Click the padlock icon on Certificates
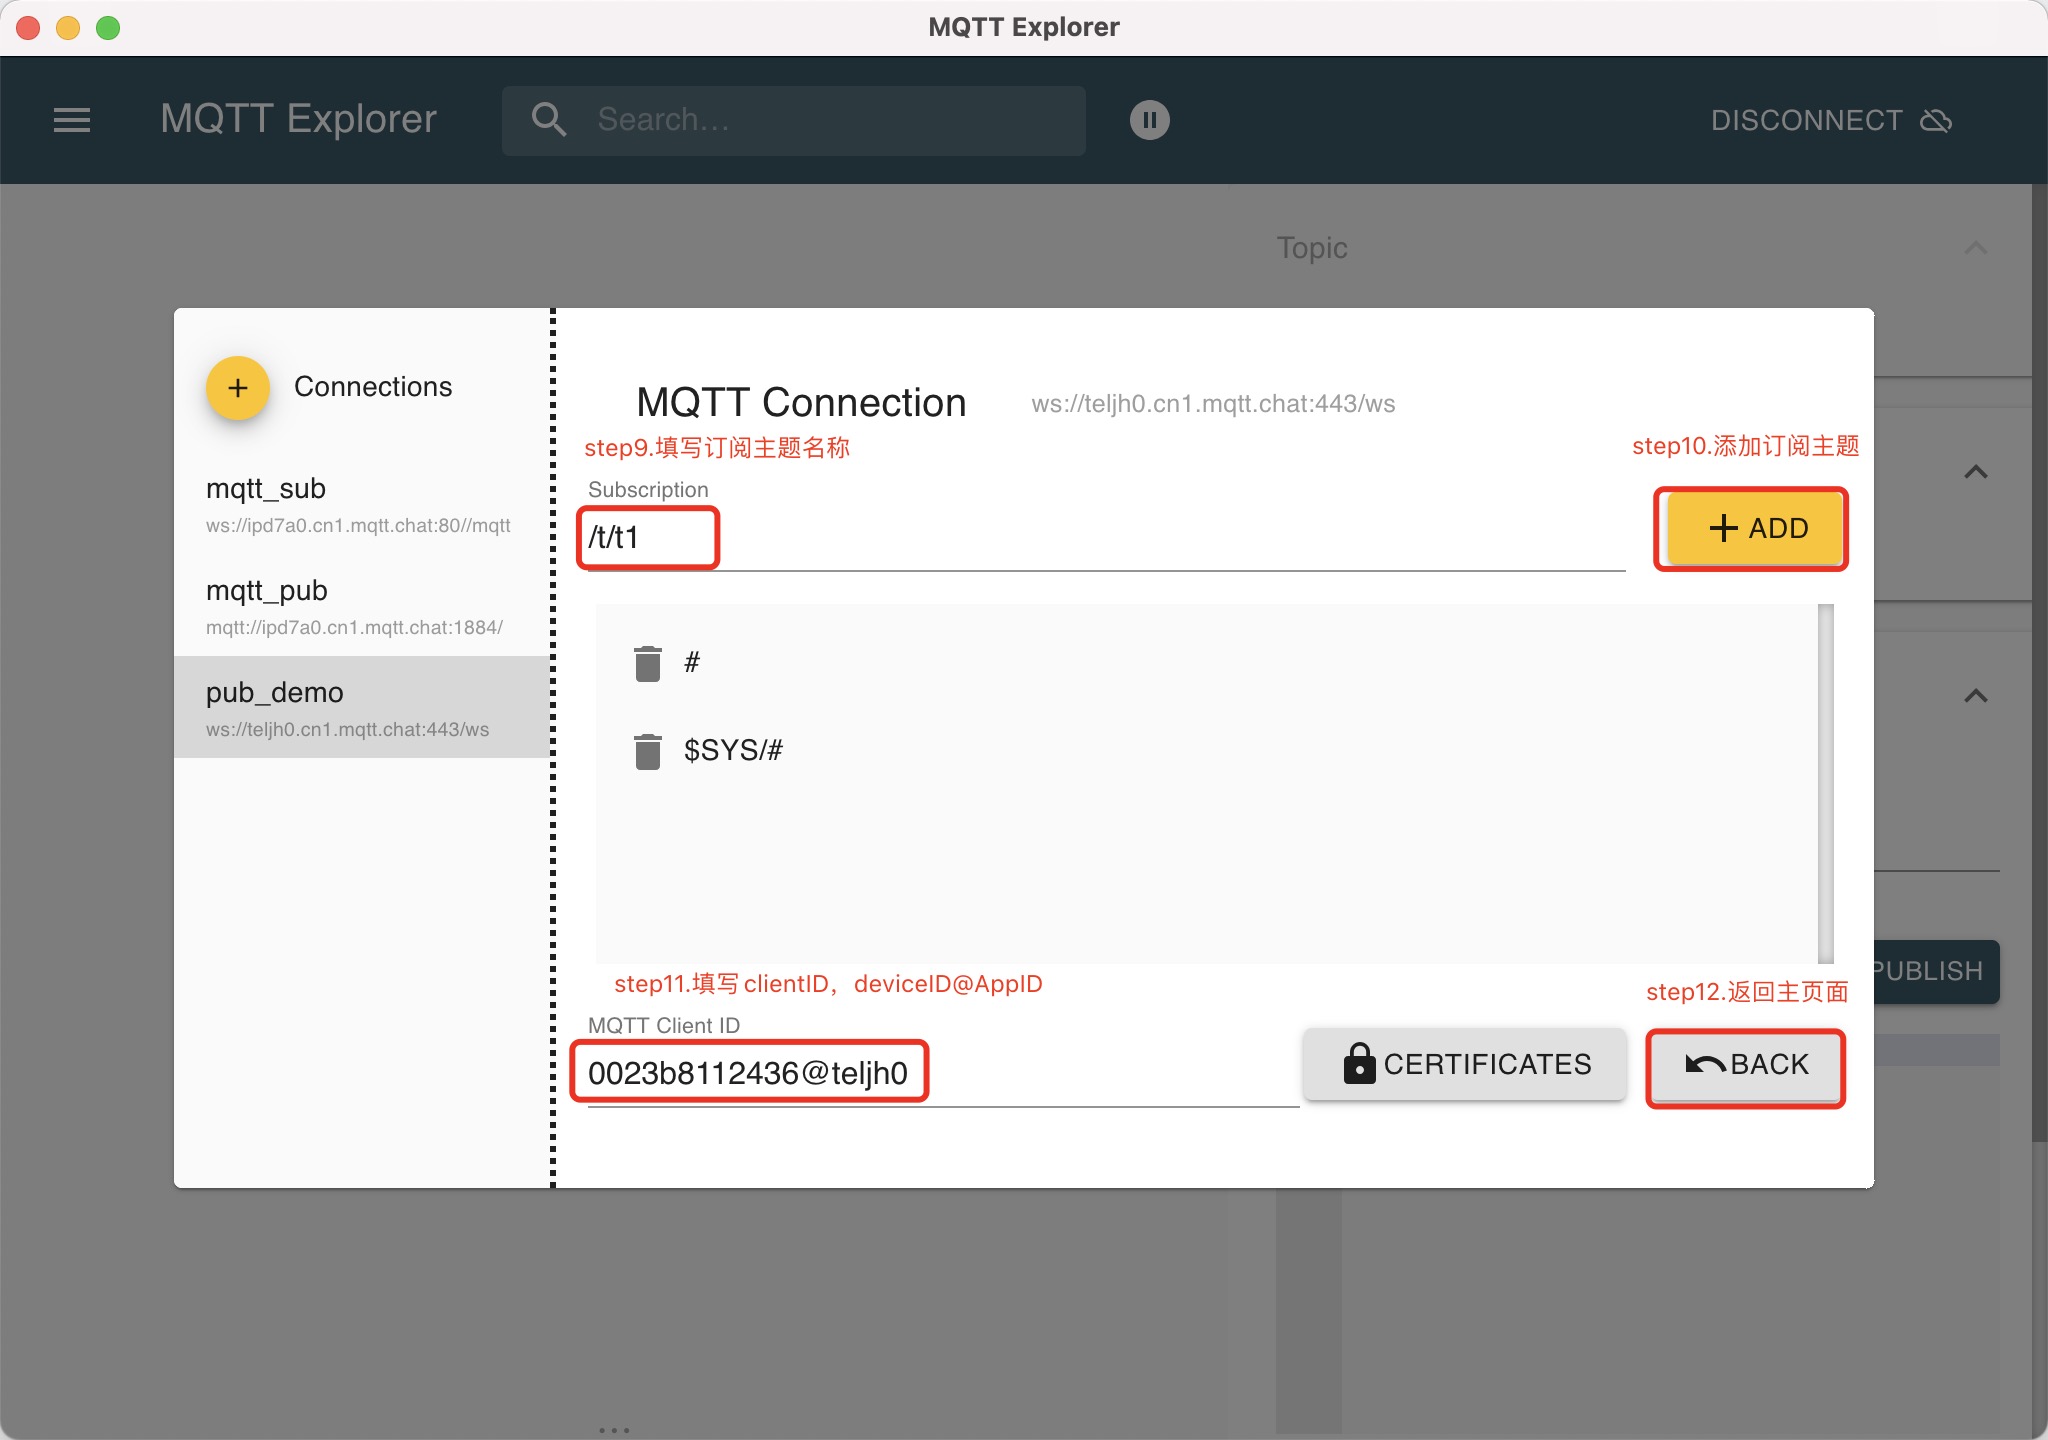This screenshot has height=1440, width=2048. click(1358, 1064)
